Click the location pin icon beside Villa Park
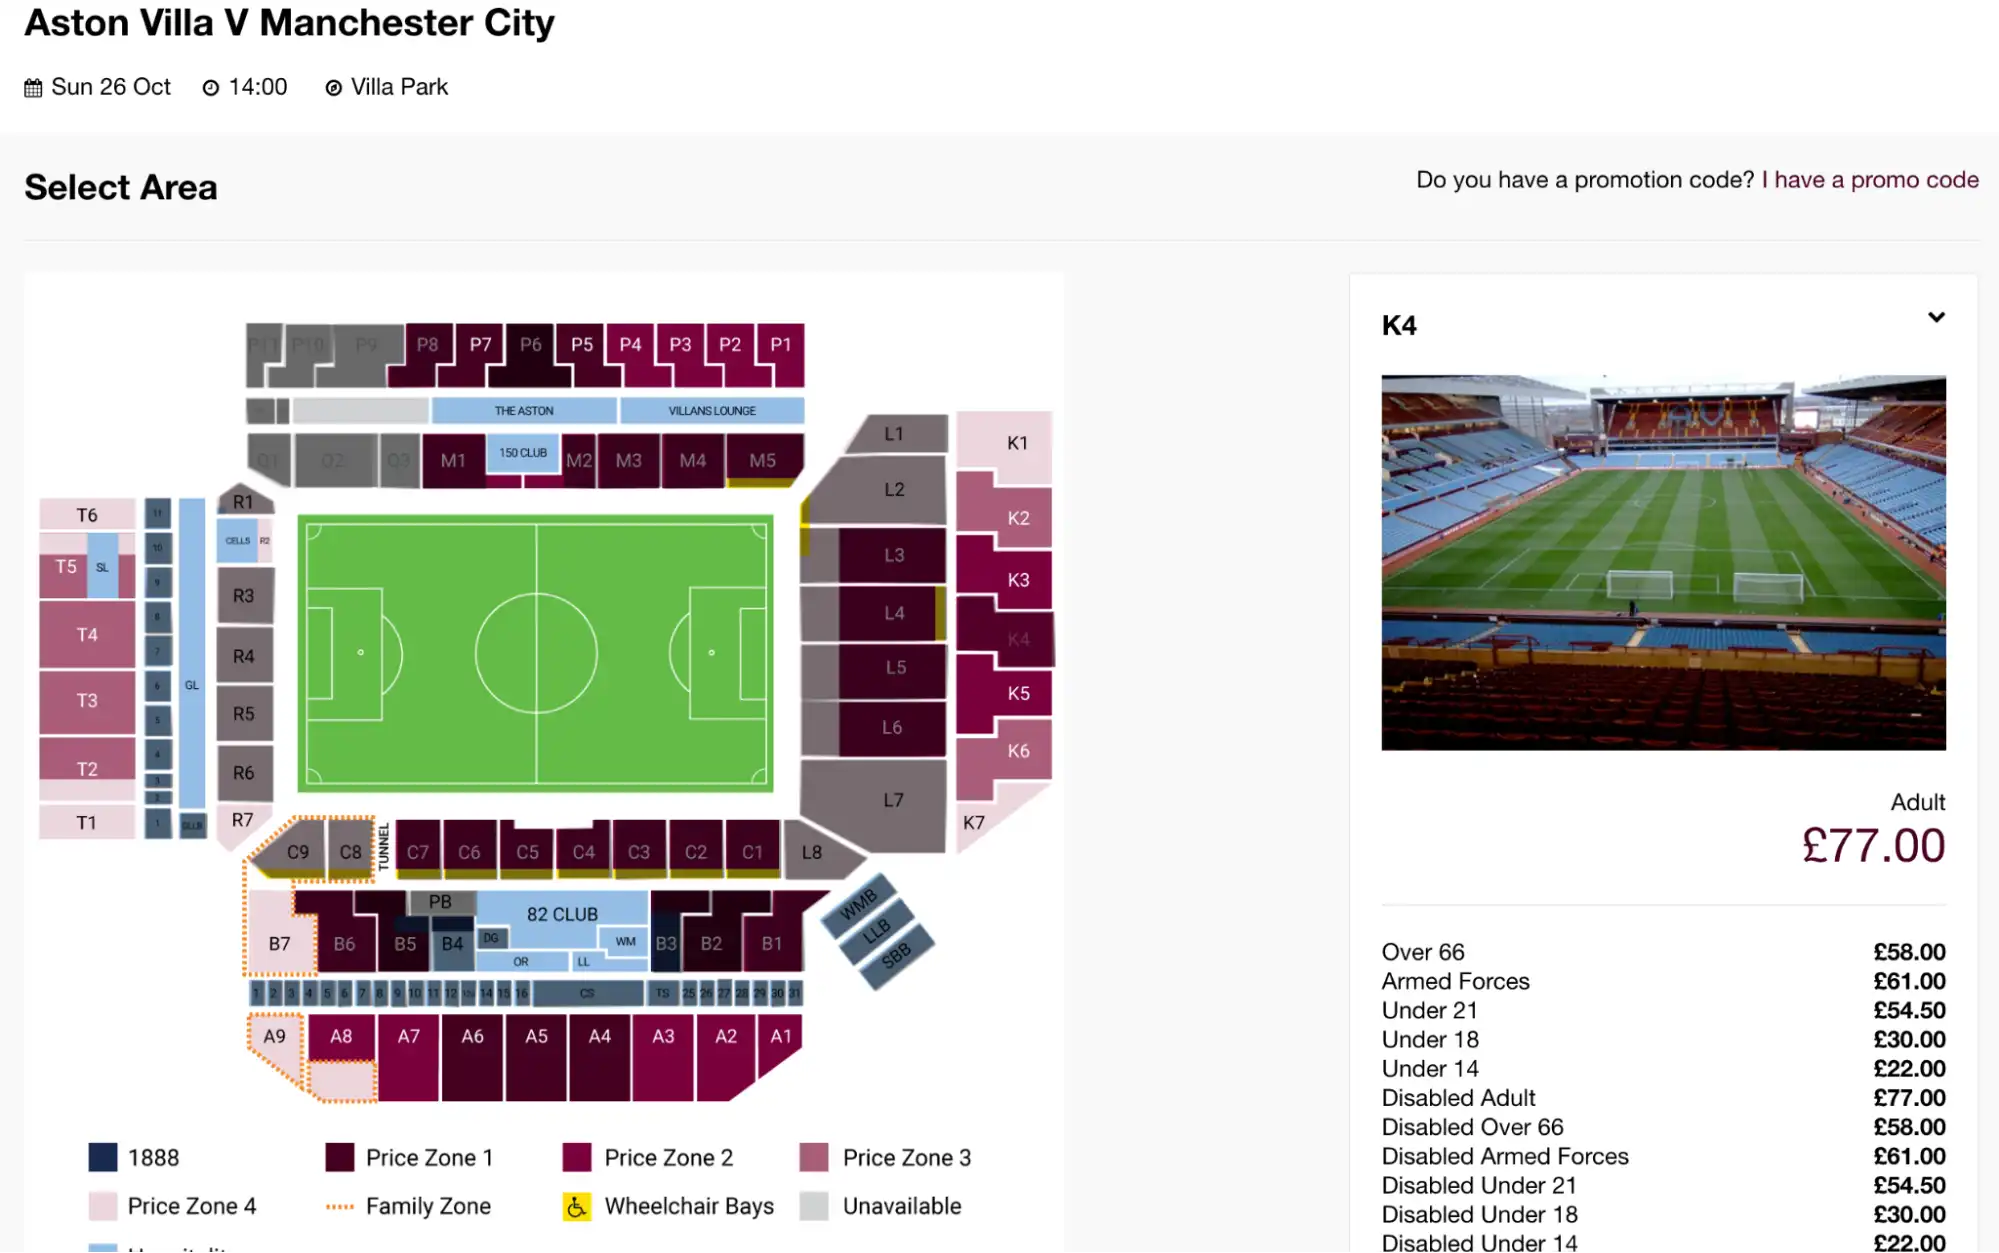Image resolution: width=1999 pixels, height=1253 pixels. pos(333,87)
